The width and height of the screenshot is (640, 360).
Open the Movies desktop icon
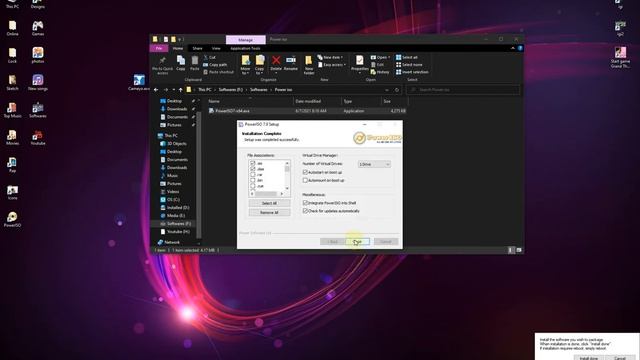[12, 138]
